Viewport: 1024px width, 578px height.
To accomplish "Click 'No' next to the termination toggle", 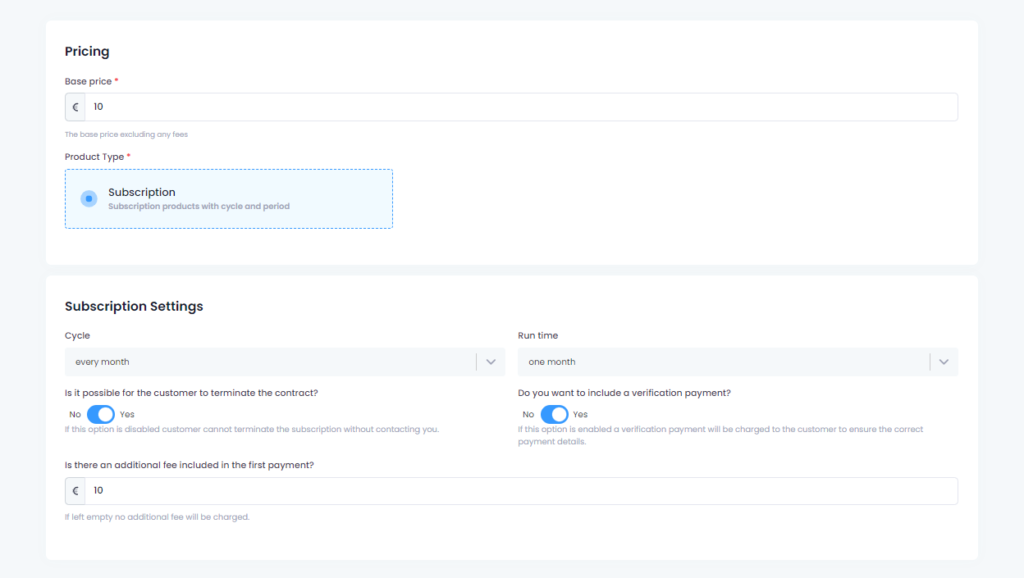I will pyautogui.click(x=74, y=413).
